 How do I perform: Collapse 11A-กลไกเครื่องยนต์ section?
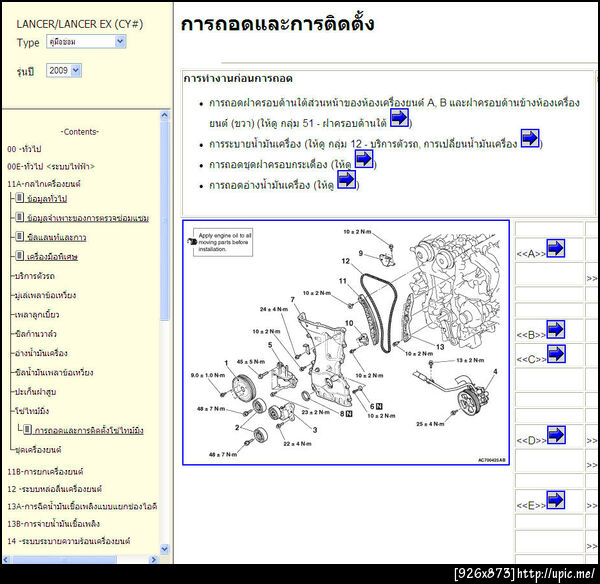44,184
